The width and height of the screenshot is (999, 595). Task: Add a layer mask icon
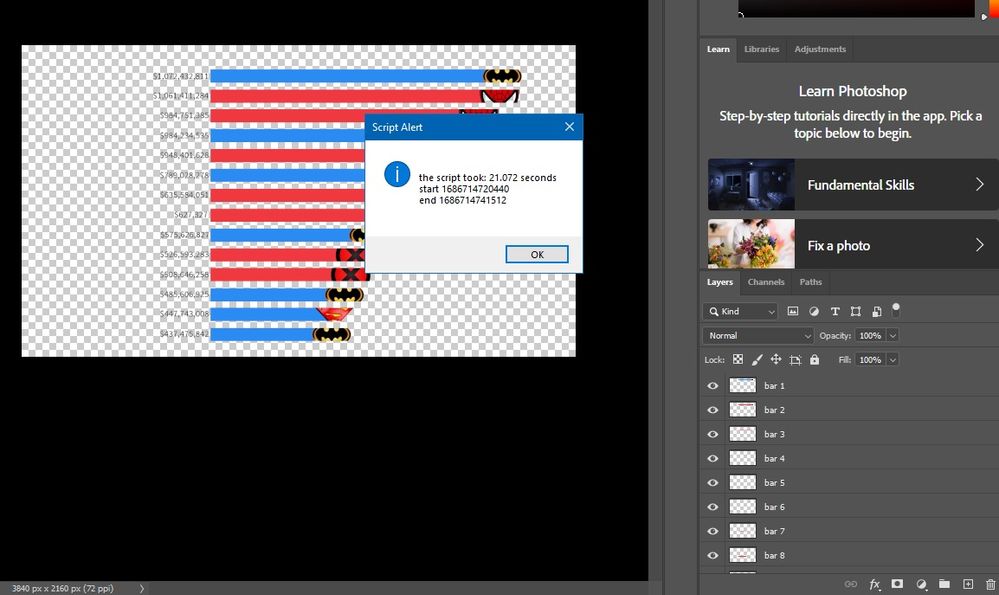pos(897,584)
